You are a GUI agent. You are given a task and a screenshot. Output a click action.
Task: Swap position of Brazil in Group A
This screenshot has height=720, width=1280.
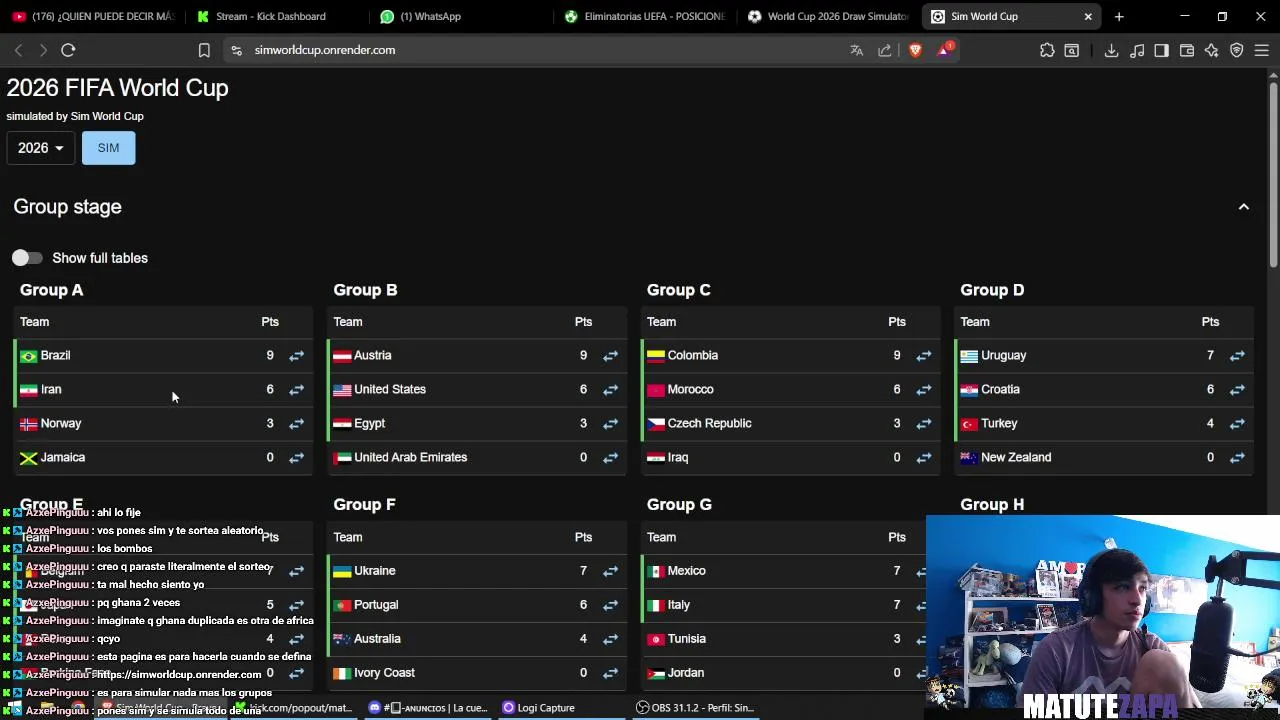[296, 356]
